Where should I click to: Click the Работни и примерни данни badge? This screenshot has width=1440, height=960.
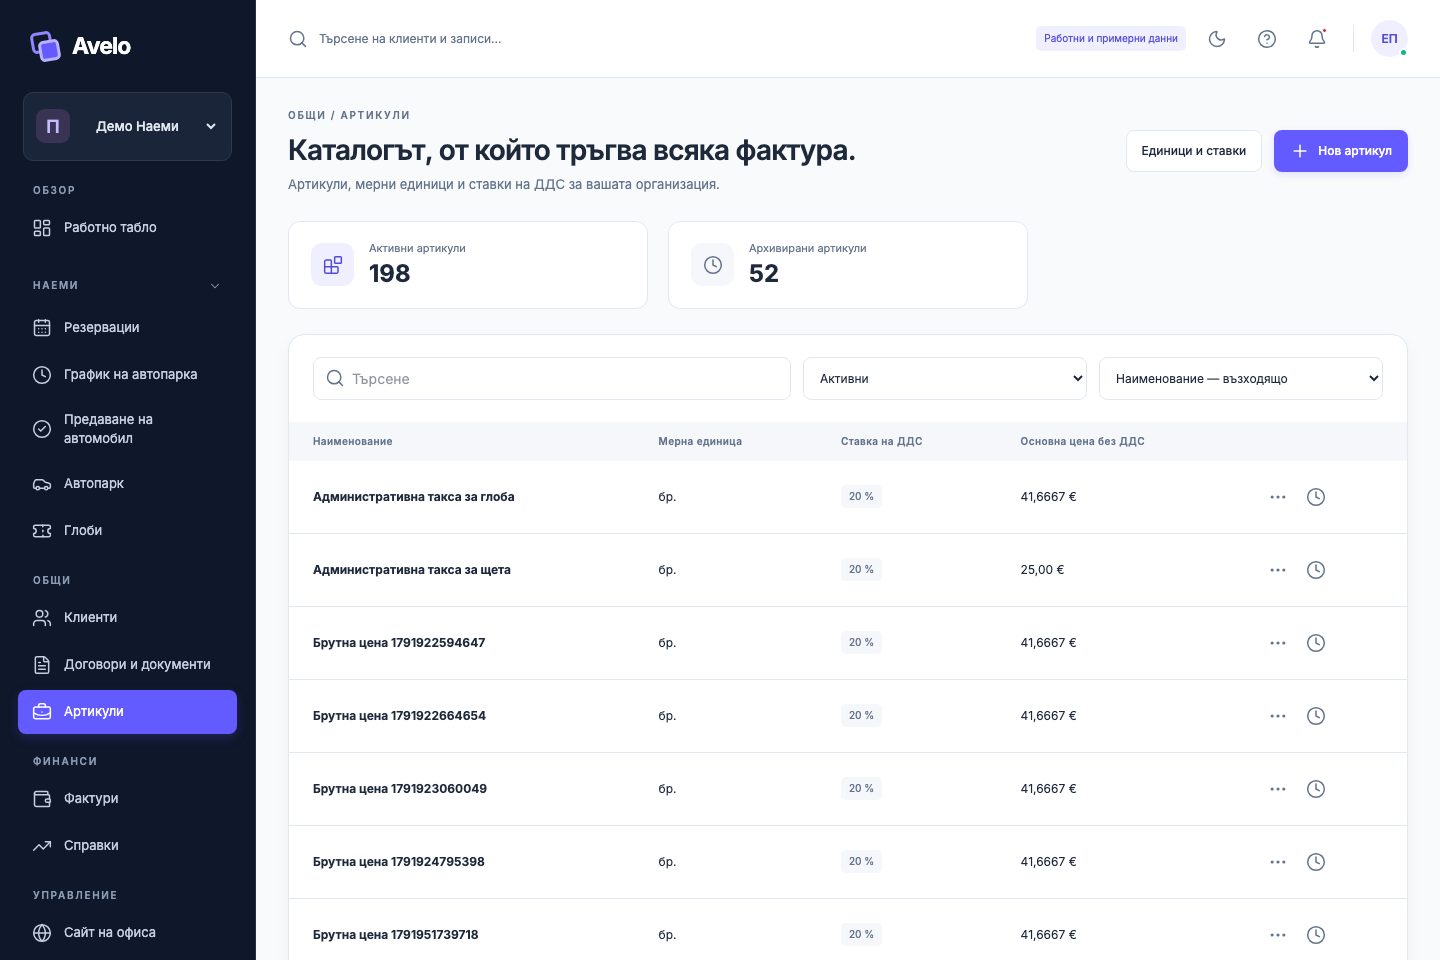pos(1111,39)
